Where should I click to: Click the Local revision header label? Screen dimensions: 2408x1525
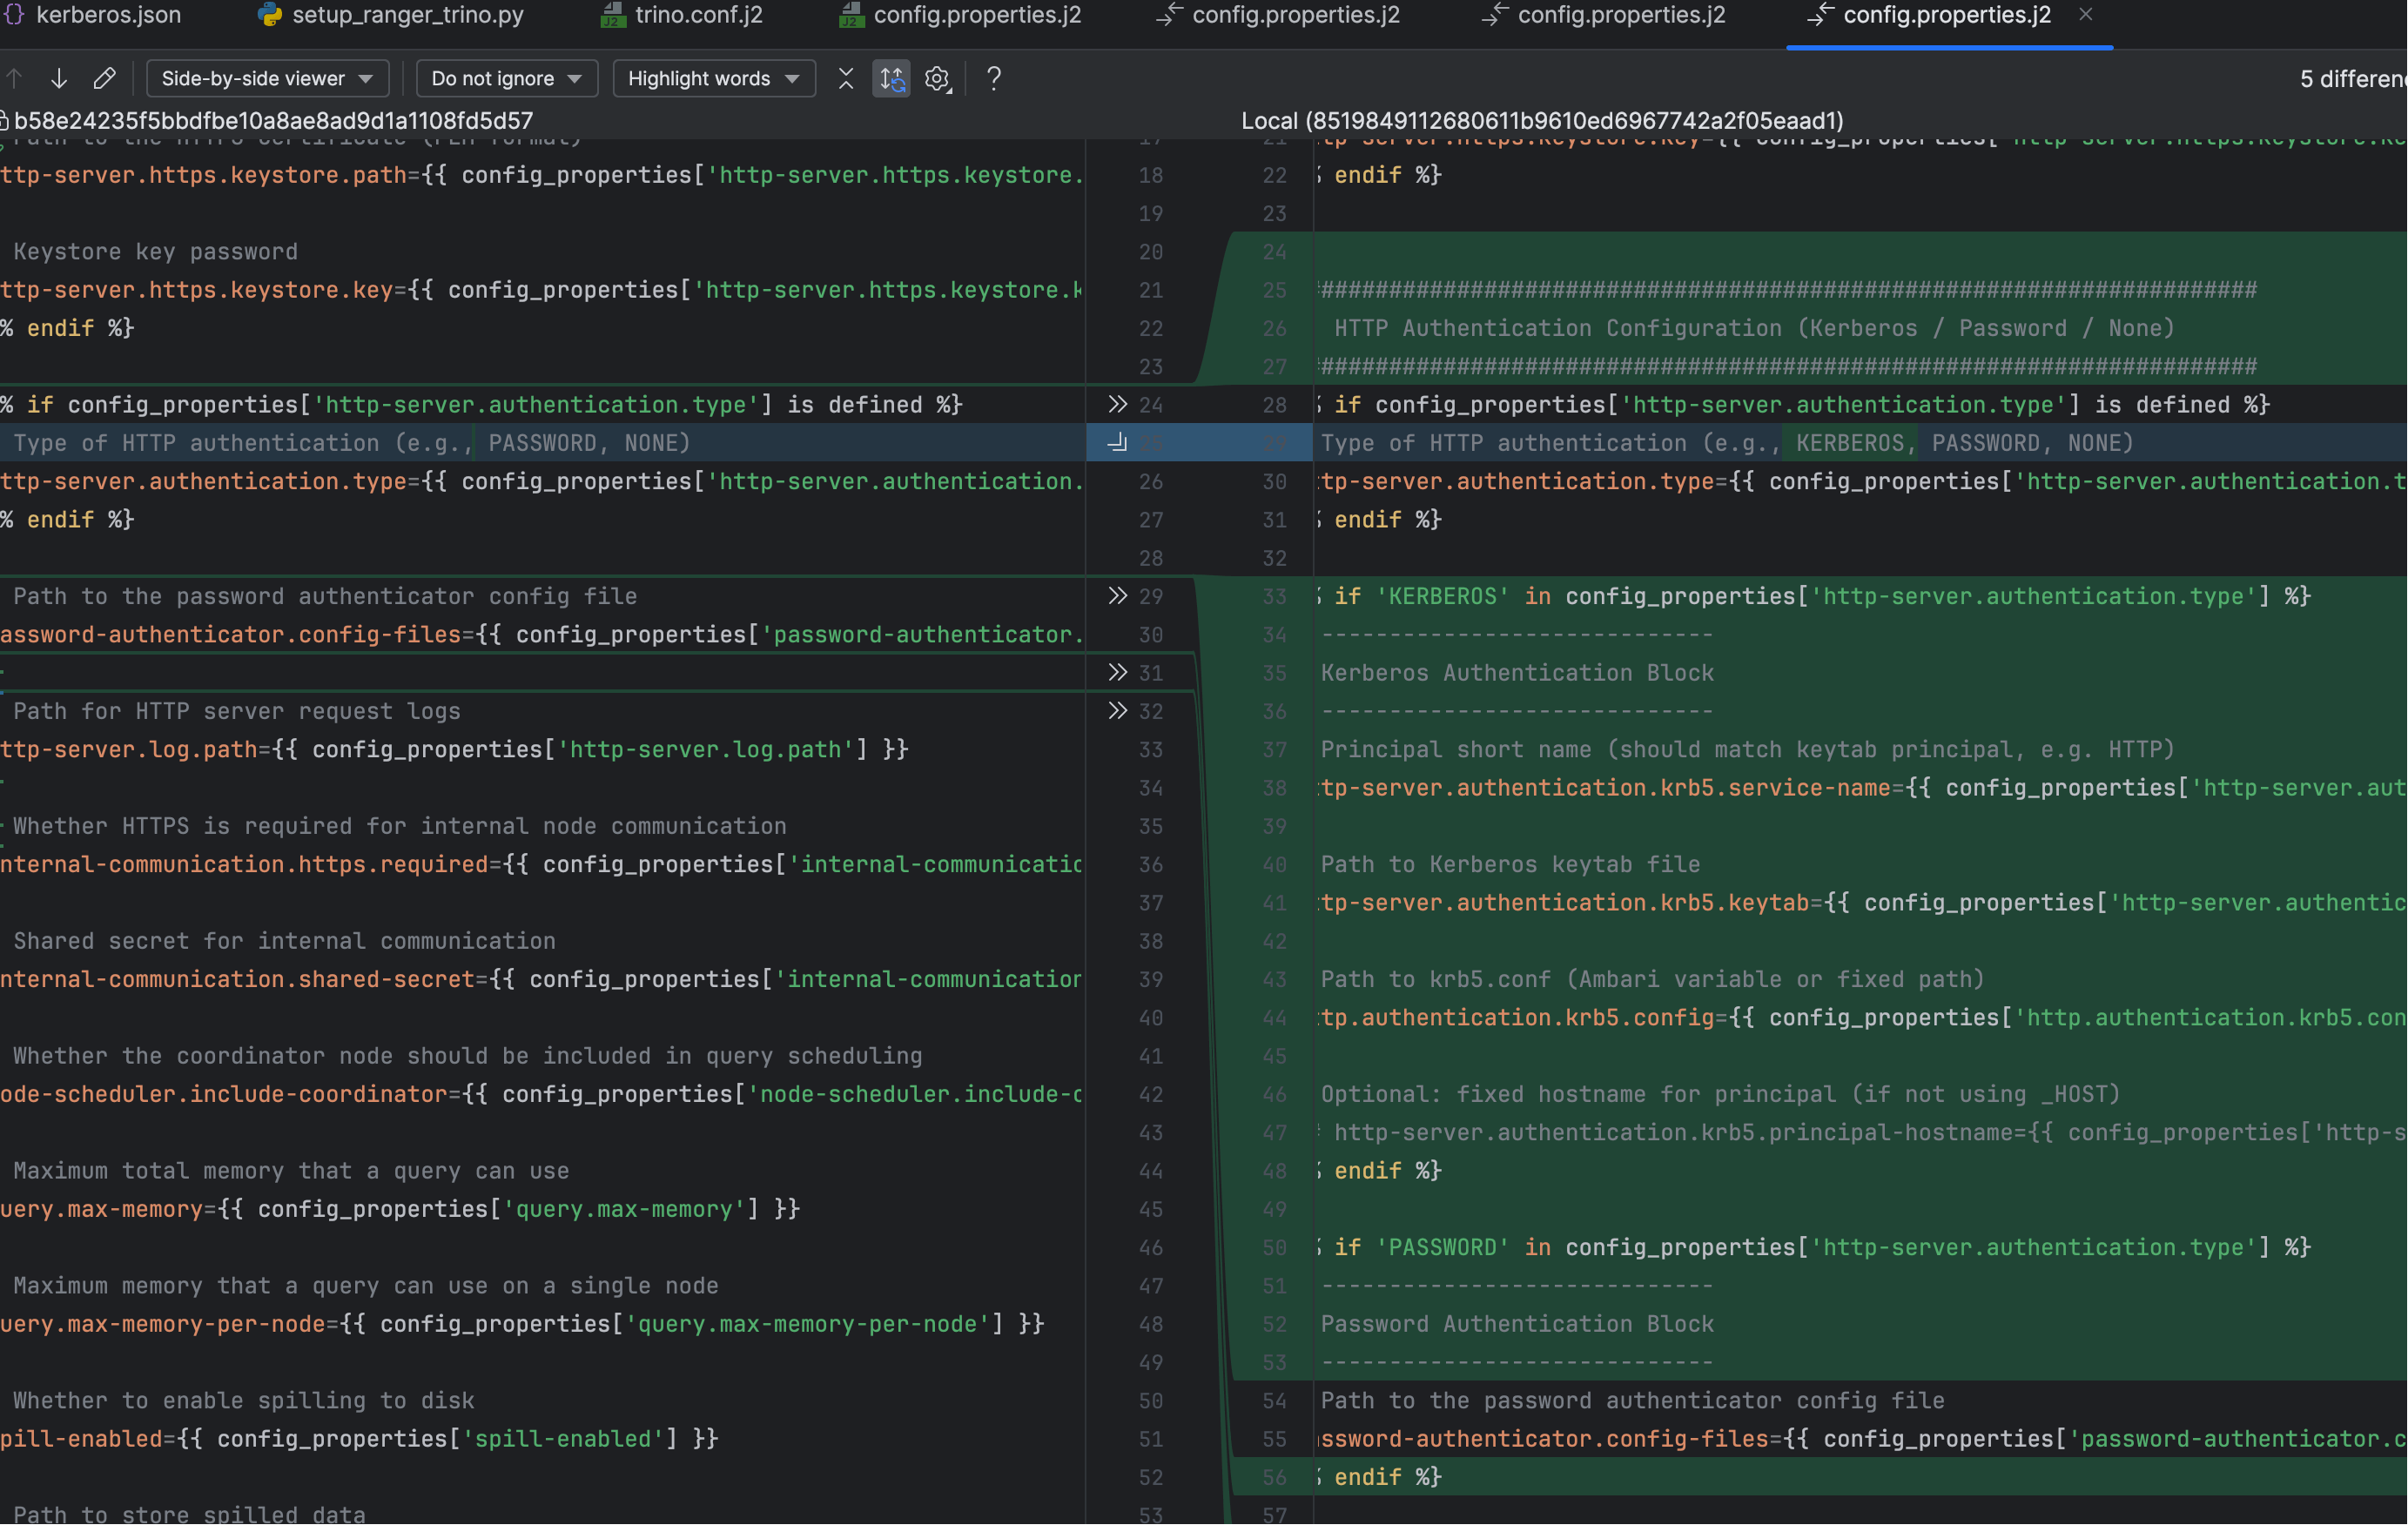(1541, 120)
